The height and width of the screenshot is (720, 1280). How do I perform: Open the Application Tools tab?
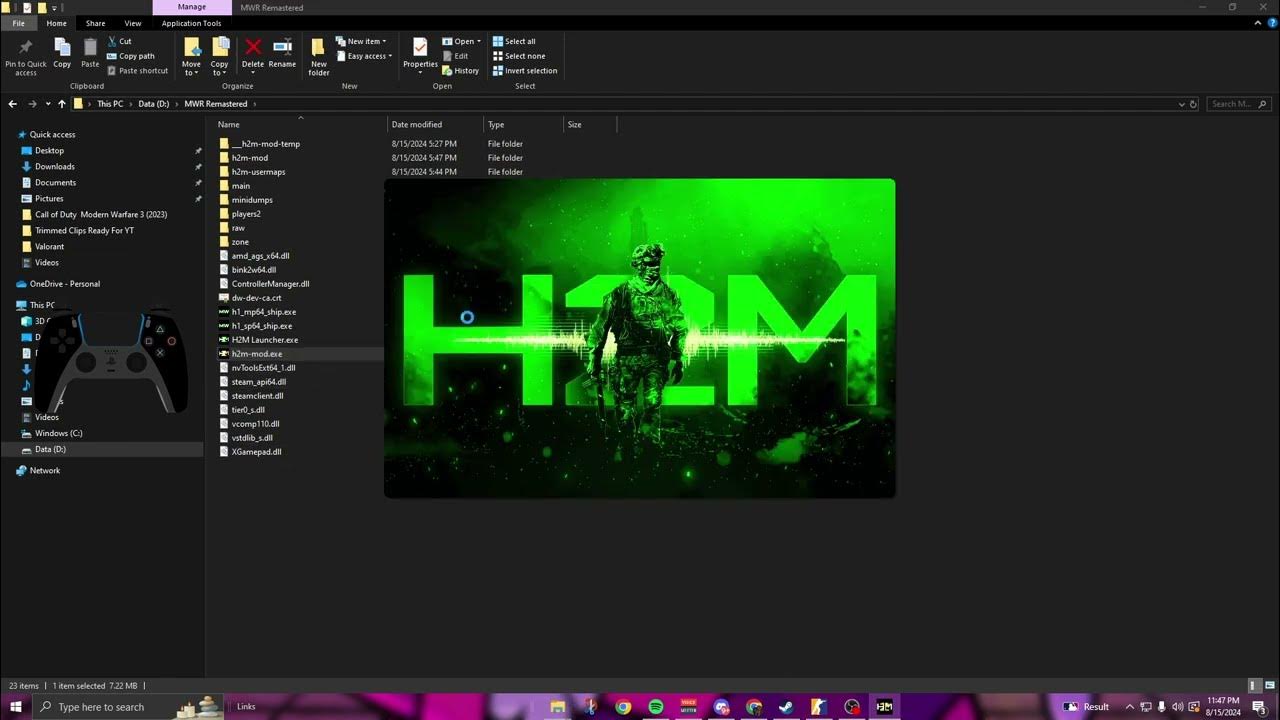coord(191,23)
